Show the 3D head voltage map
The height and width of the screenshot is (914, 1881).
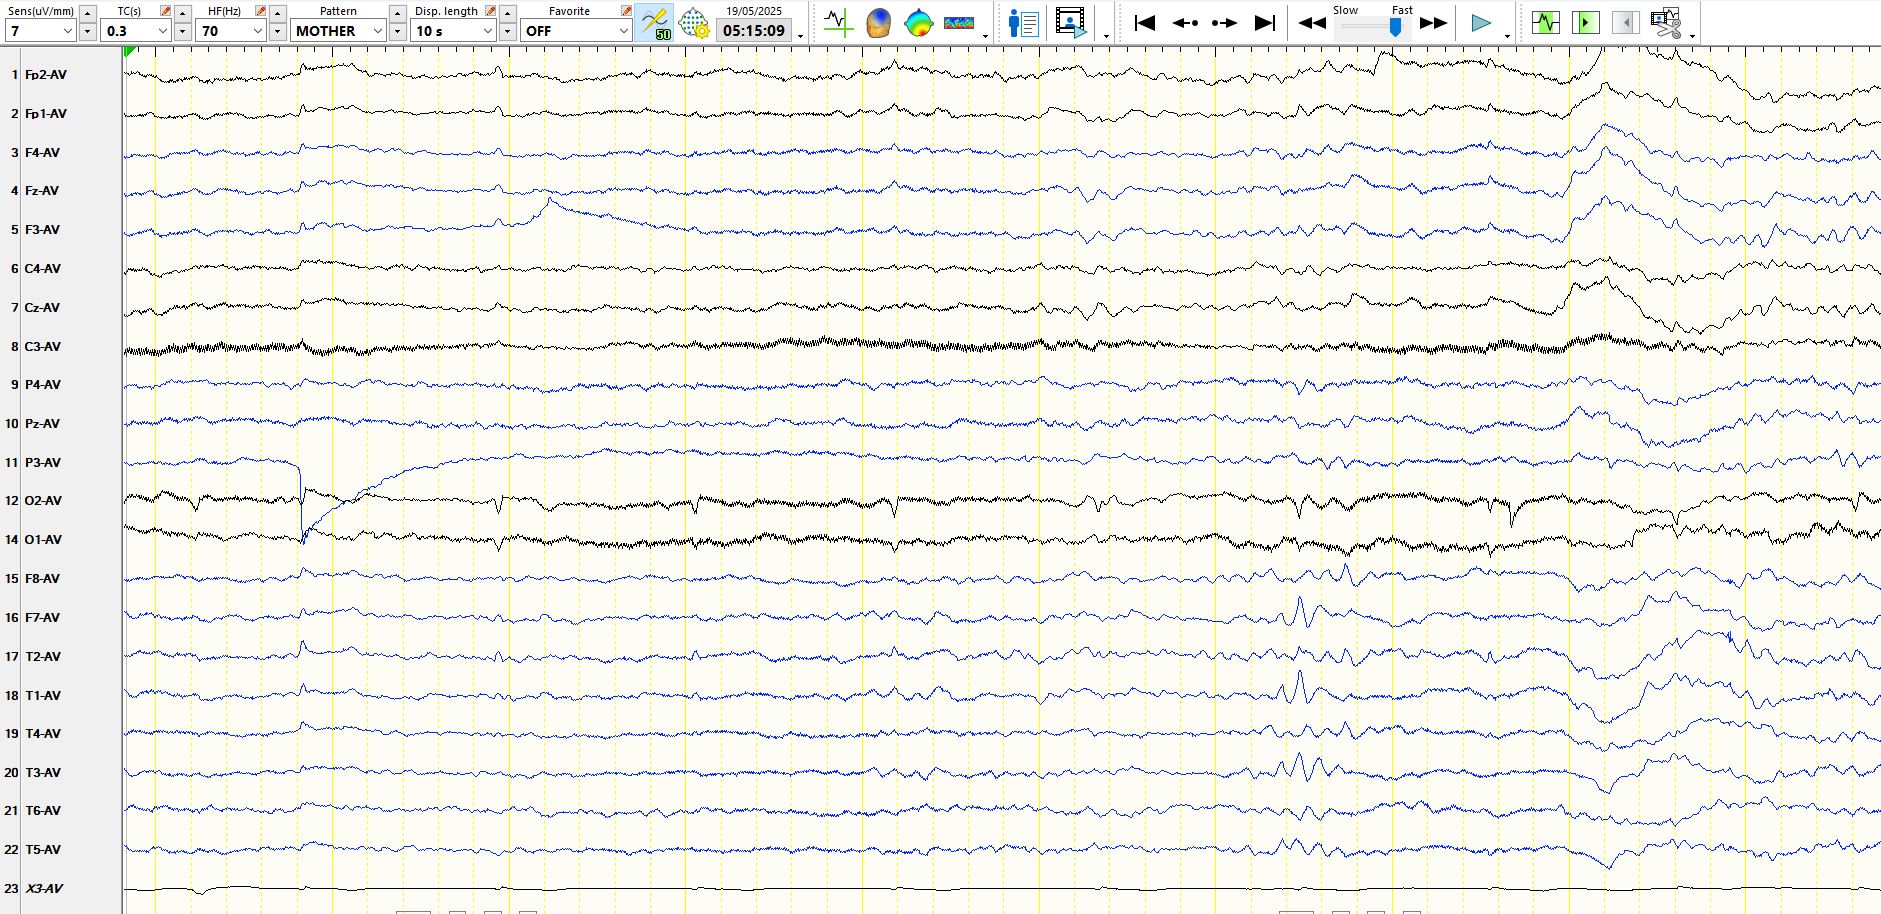pos(878,22)
